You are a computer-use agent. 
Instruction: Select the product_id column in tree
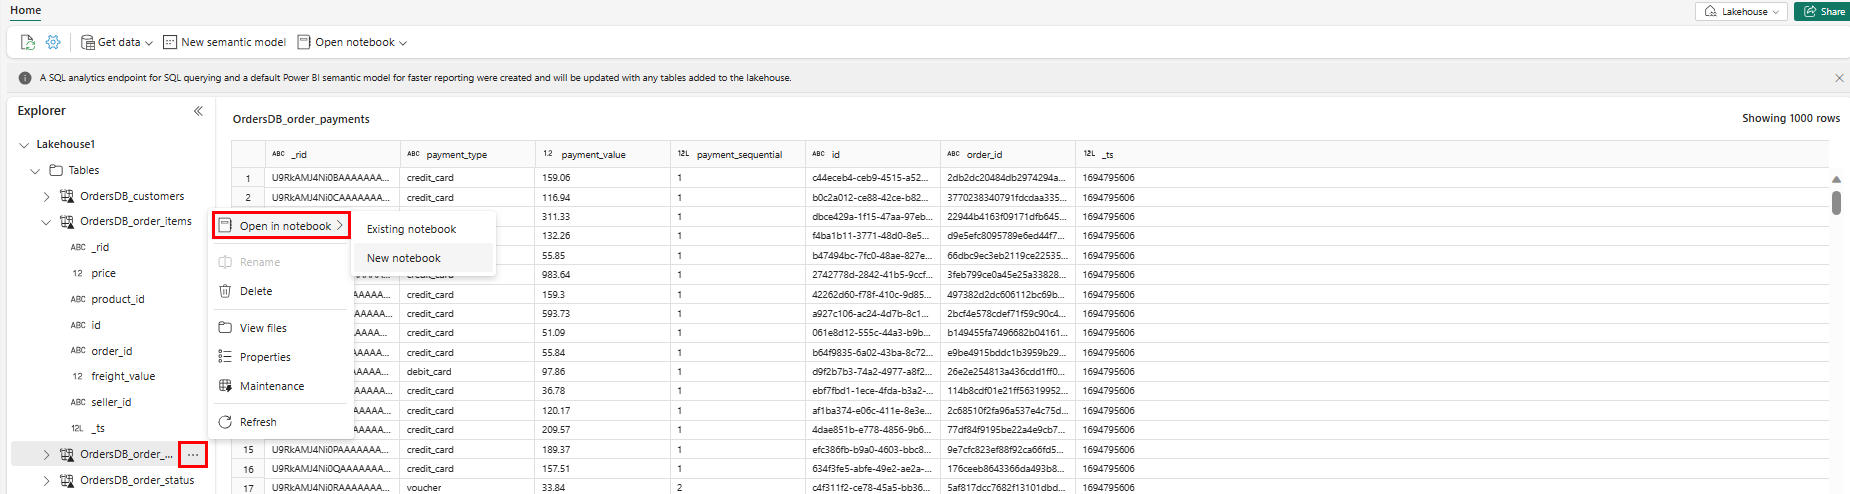(118, 299)
